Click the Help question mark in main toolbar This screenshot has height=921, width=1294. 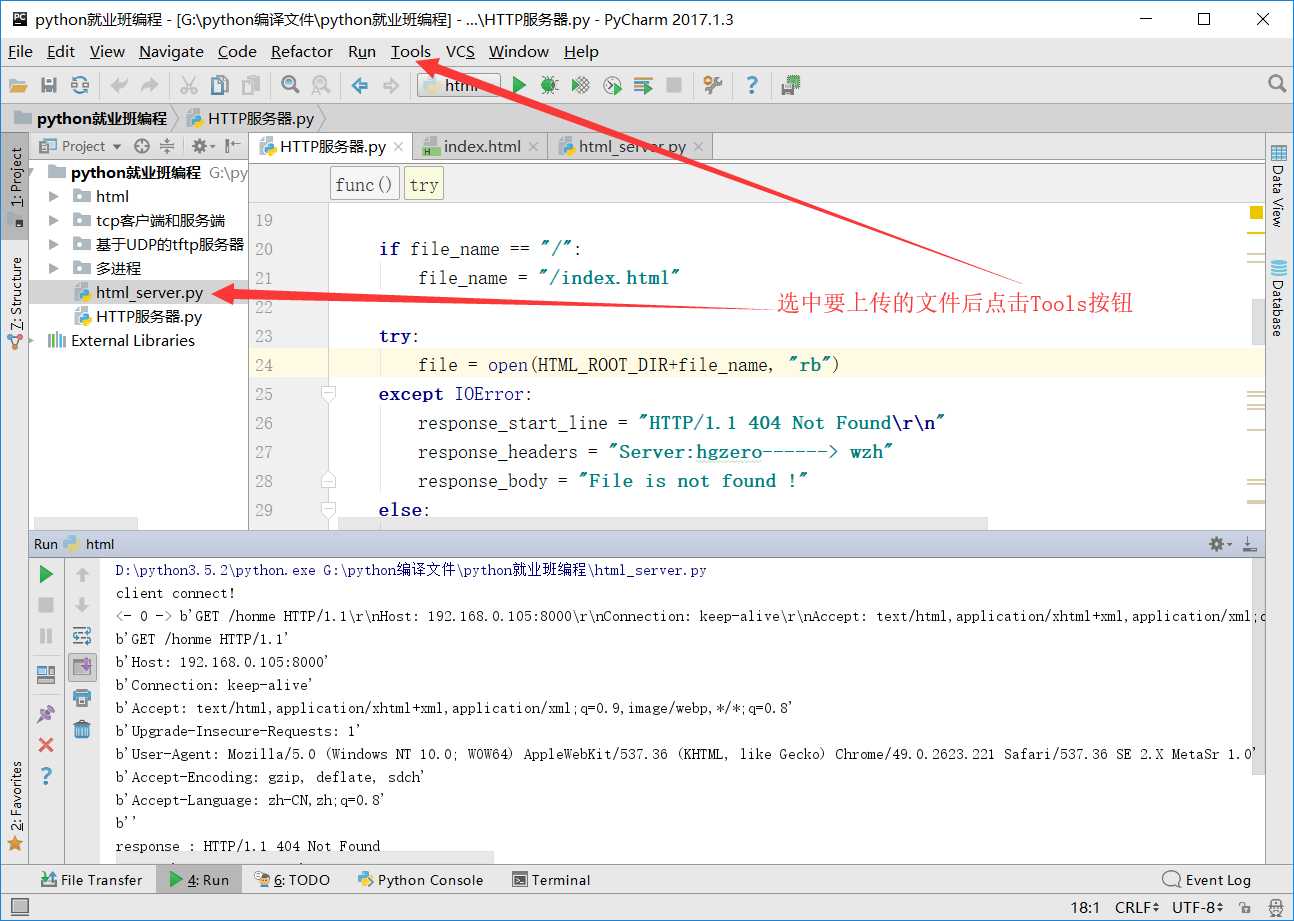tap(752, 86)
